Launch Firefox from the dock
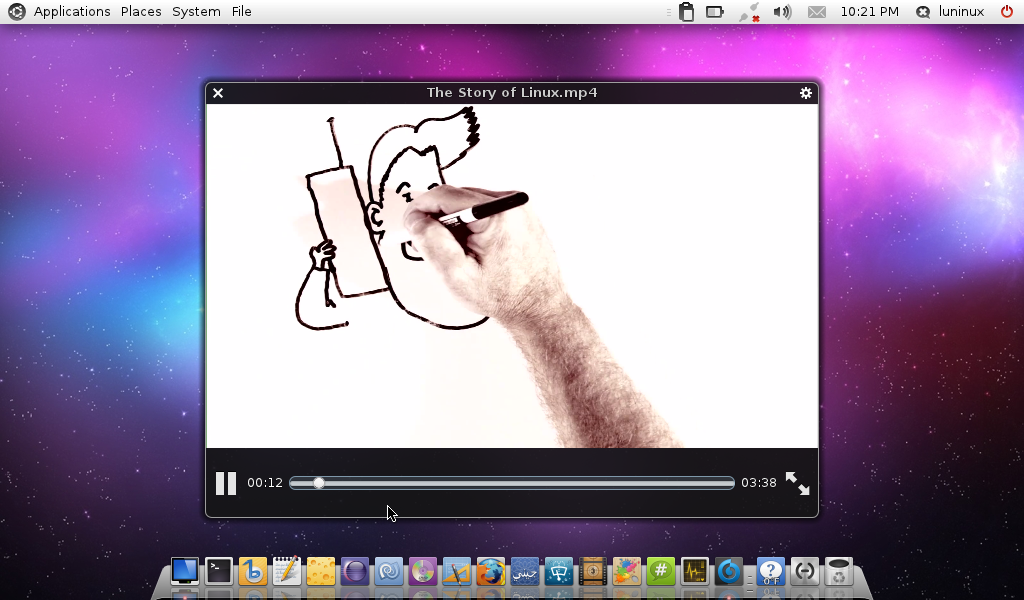 click(x=490, y=571)
